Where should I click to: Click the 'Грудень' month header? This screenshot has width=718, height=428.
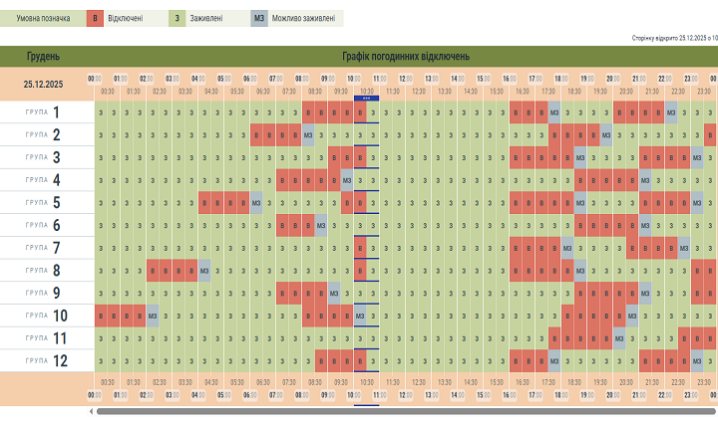(x=43, y=57)
